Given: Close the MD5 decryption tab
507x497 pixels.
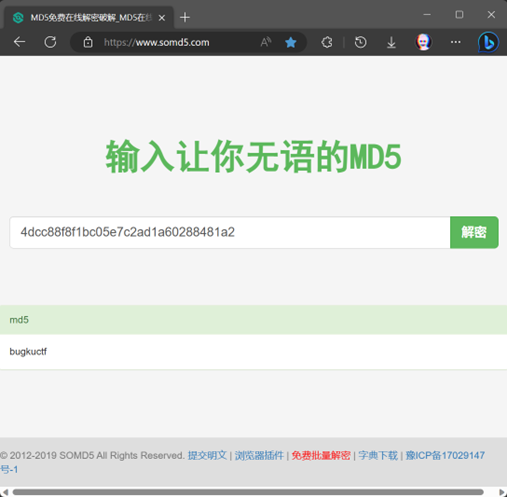Looking at the screenshot, I should coord(162,18).
